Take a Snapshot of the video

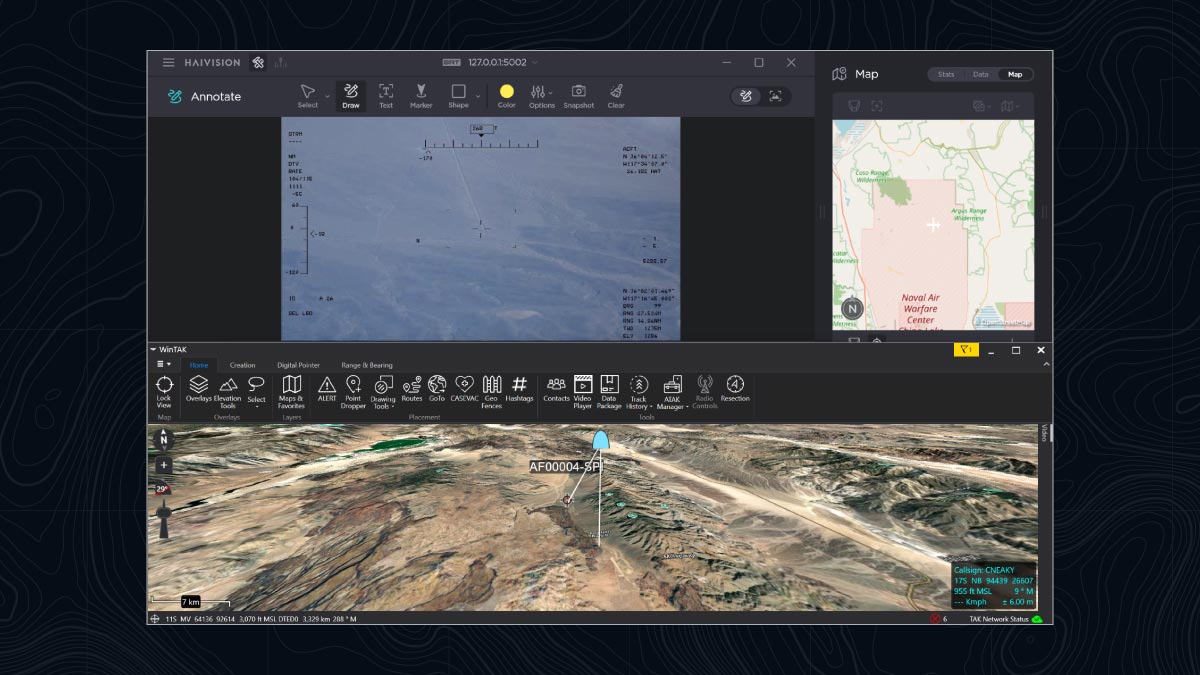pyautogui.click(x=578, y=96)
